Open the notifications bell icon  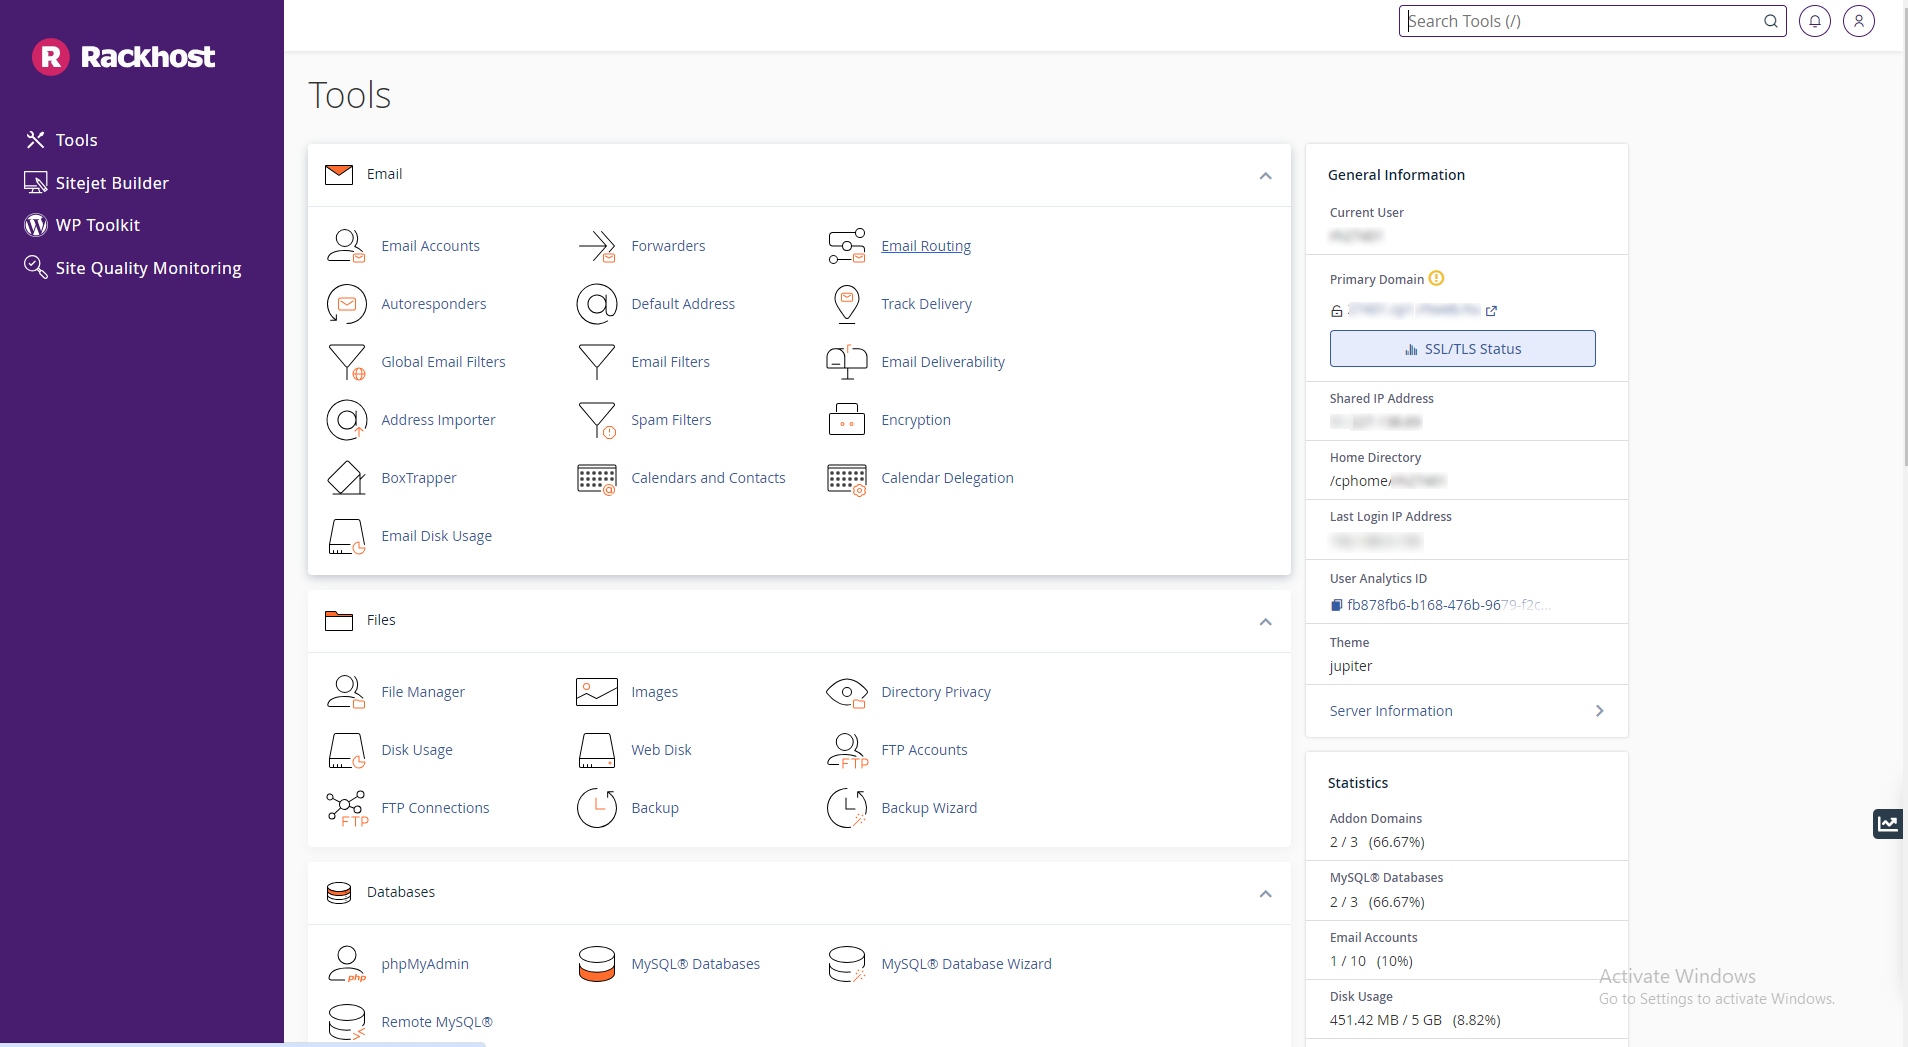(1815, 21)
